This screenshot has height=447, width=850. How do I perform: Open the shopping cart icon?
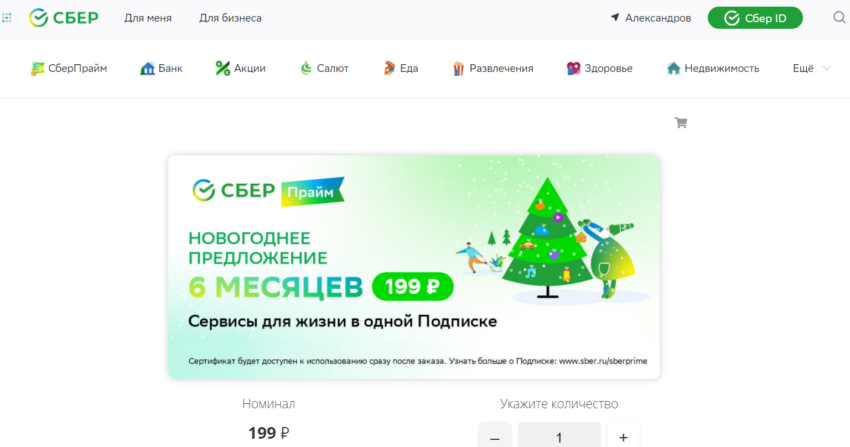pyautogui.click(x=681, y=123)
